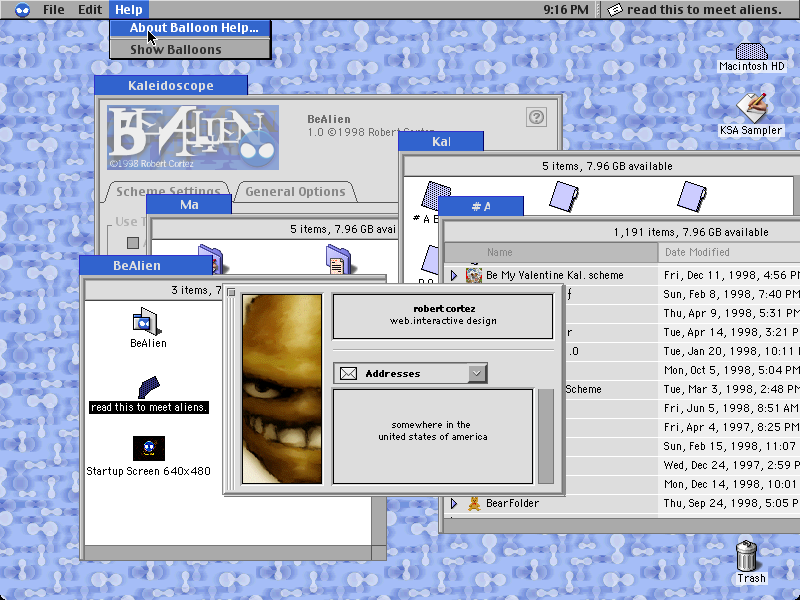This screenshot has height=600, width=800.
Task: Click the Help menu title
Action: click(129, 10)
